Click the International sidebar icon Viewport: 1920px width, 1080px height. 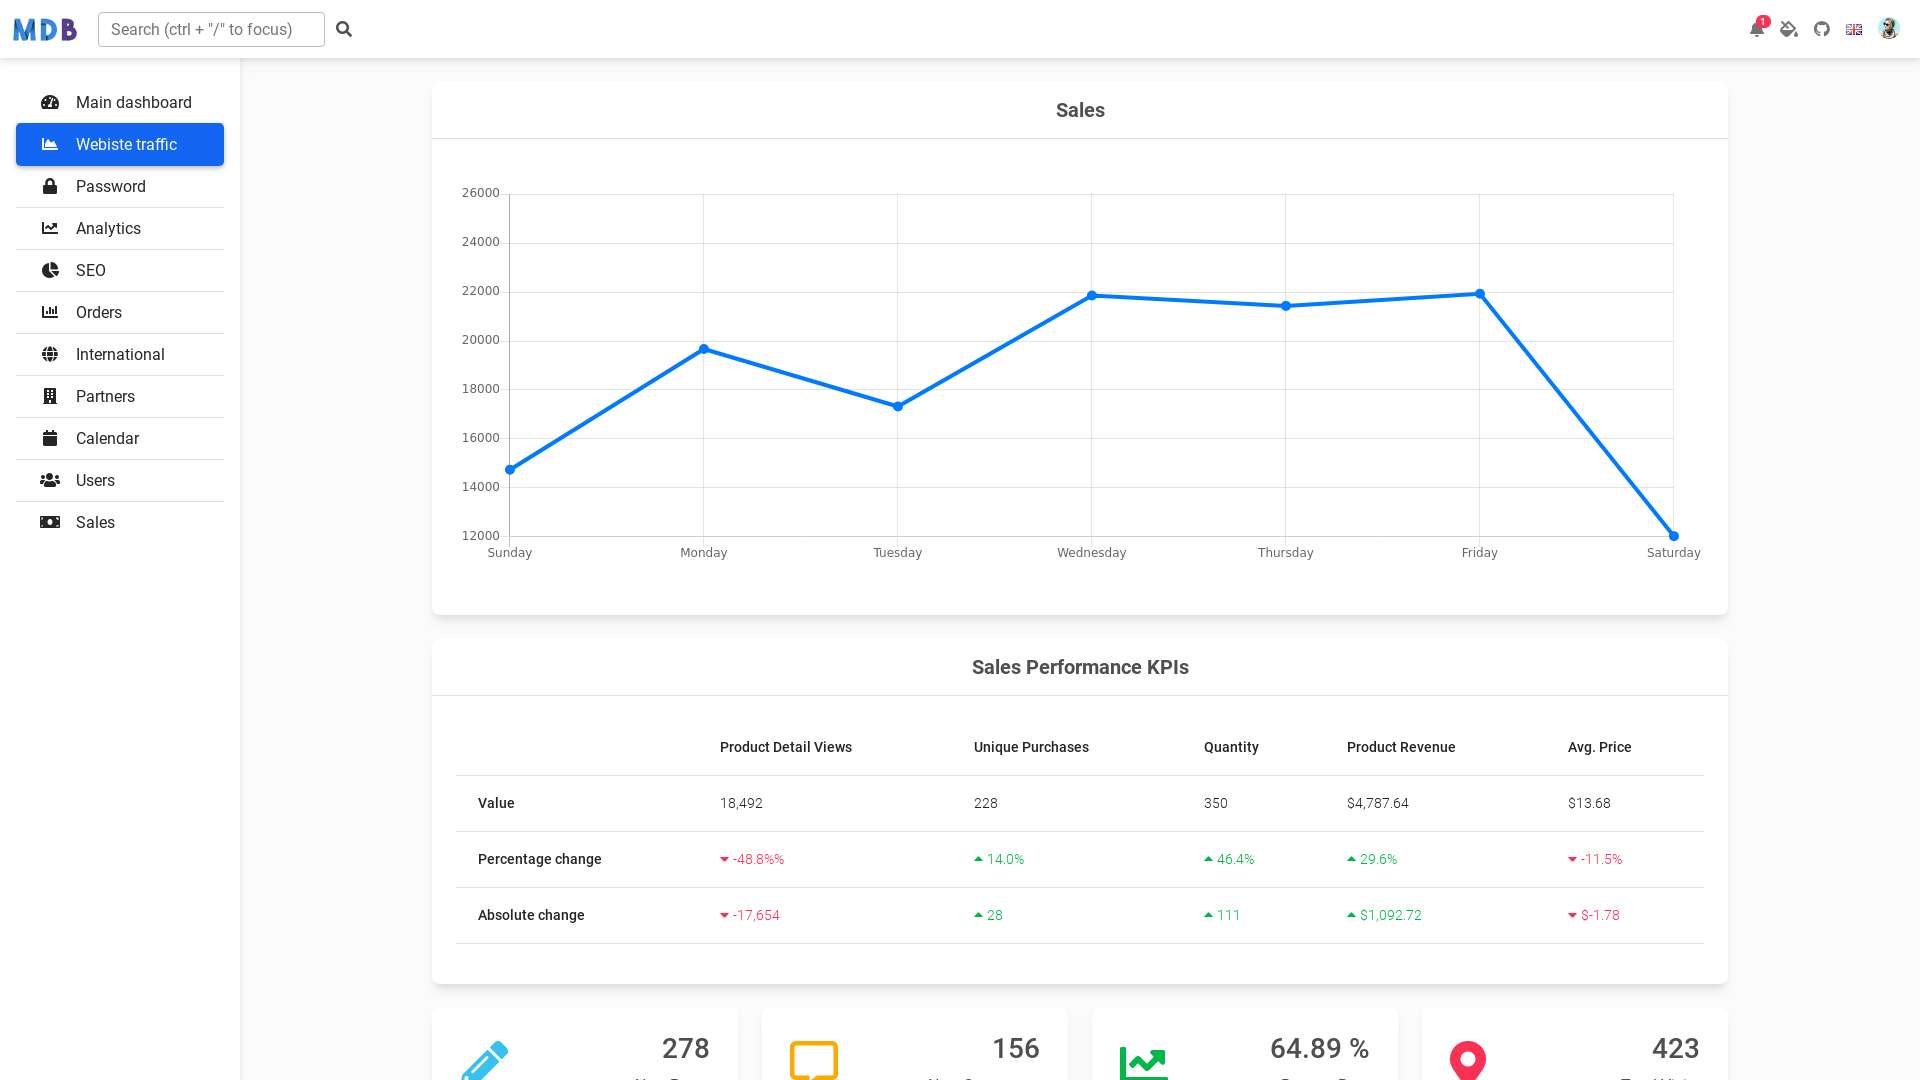pyautogui.click(x=50, y=353)
